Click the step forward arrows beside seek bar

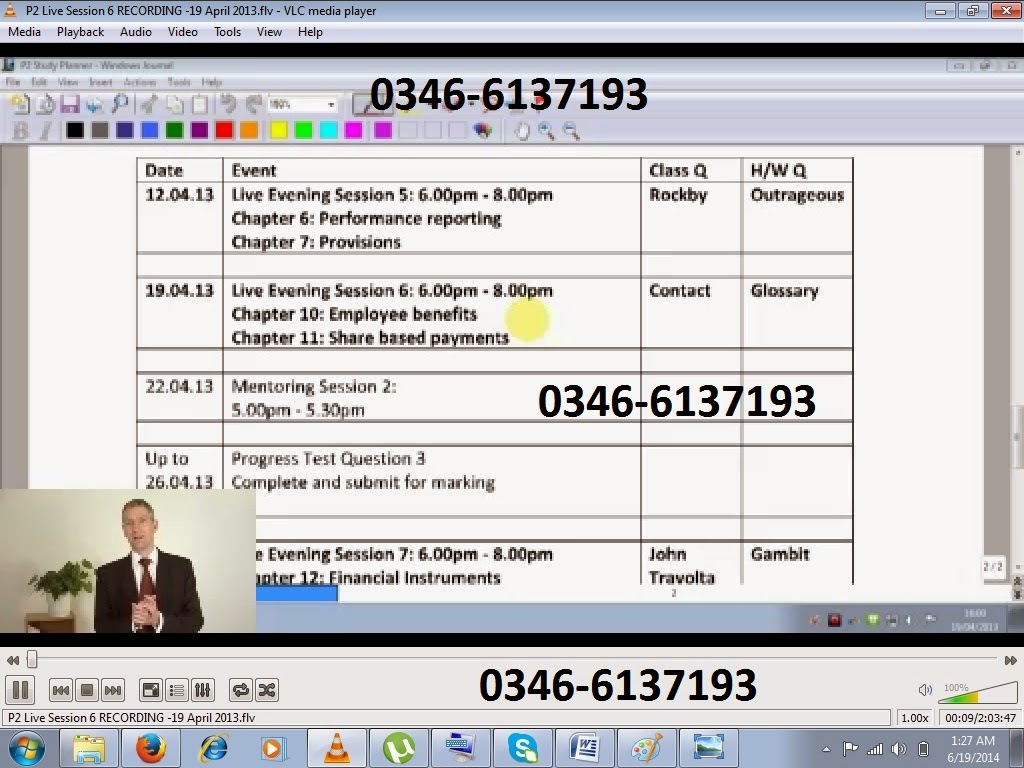point(1010,660)
